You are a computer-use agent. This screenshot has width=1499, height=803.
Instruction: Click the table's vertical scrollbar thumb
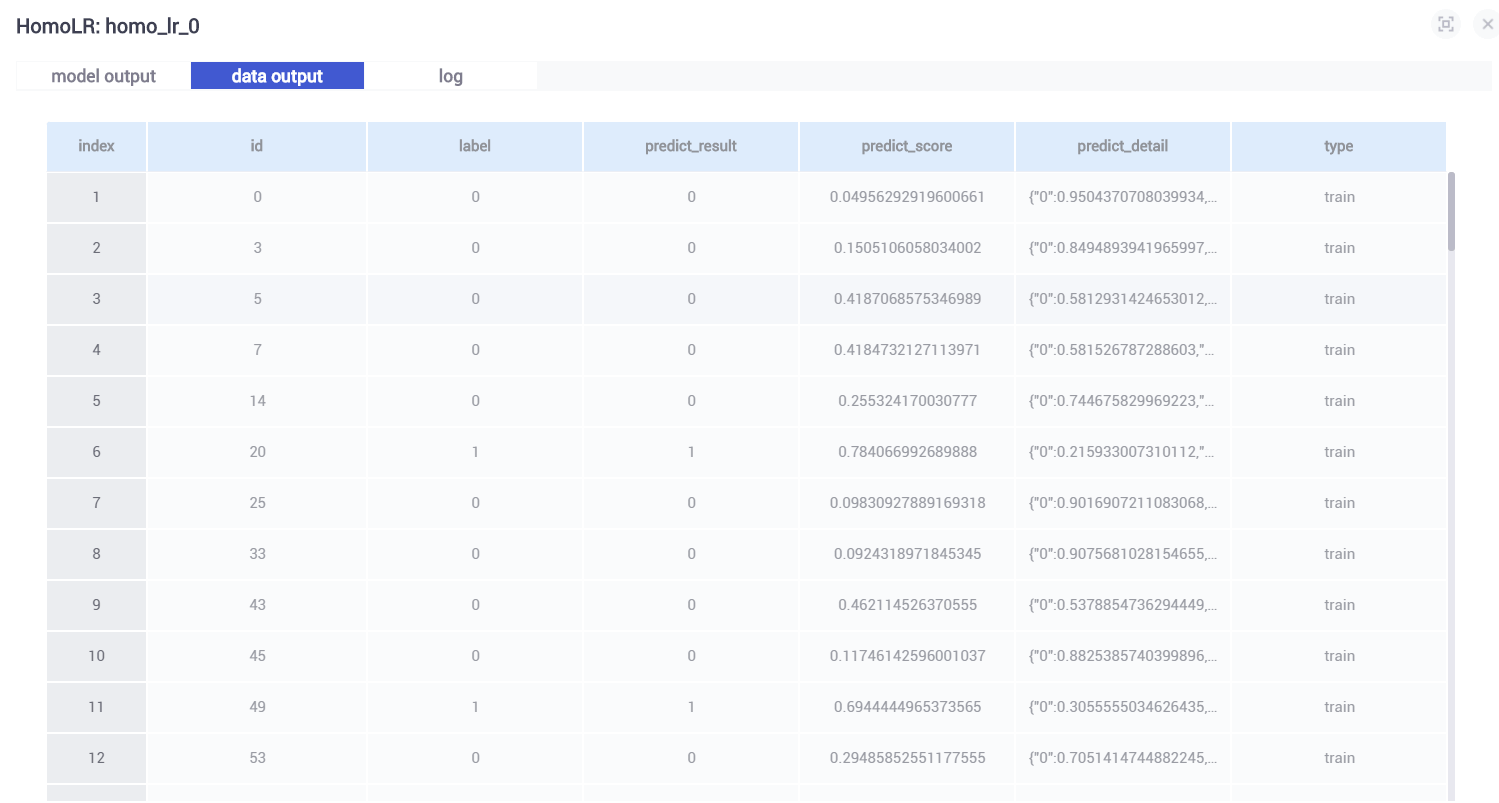[x=1451, y=211]
